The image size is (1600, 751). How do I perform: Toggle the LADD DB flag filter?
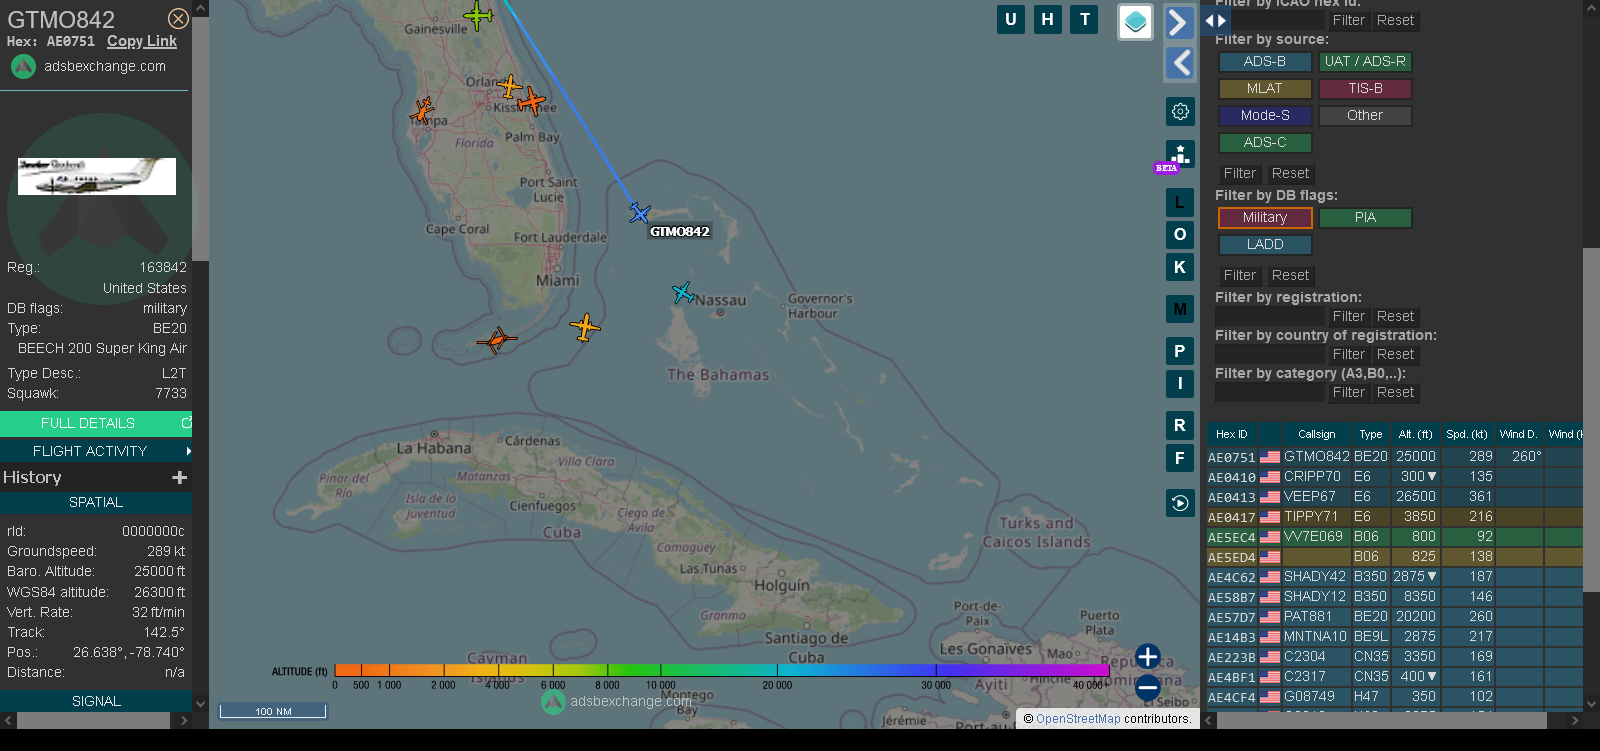click(1265, 245)
